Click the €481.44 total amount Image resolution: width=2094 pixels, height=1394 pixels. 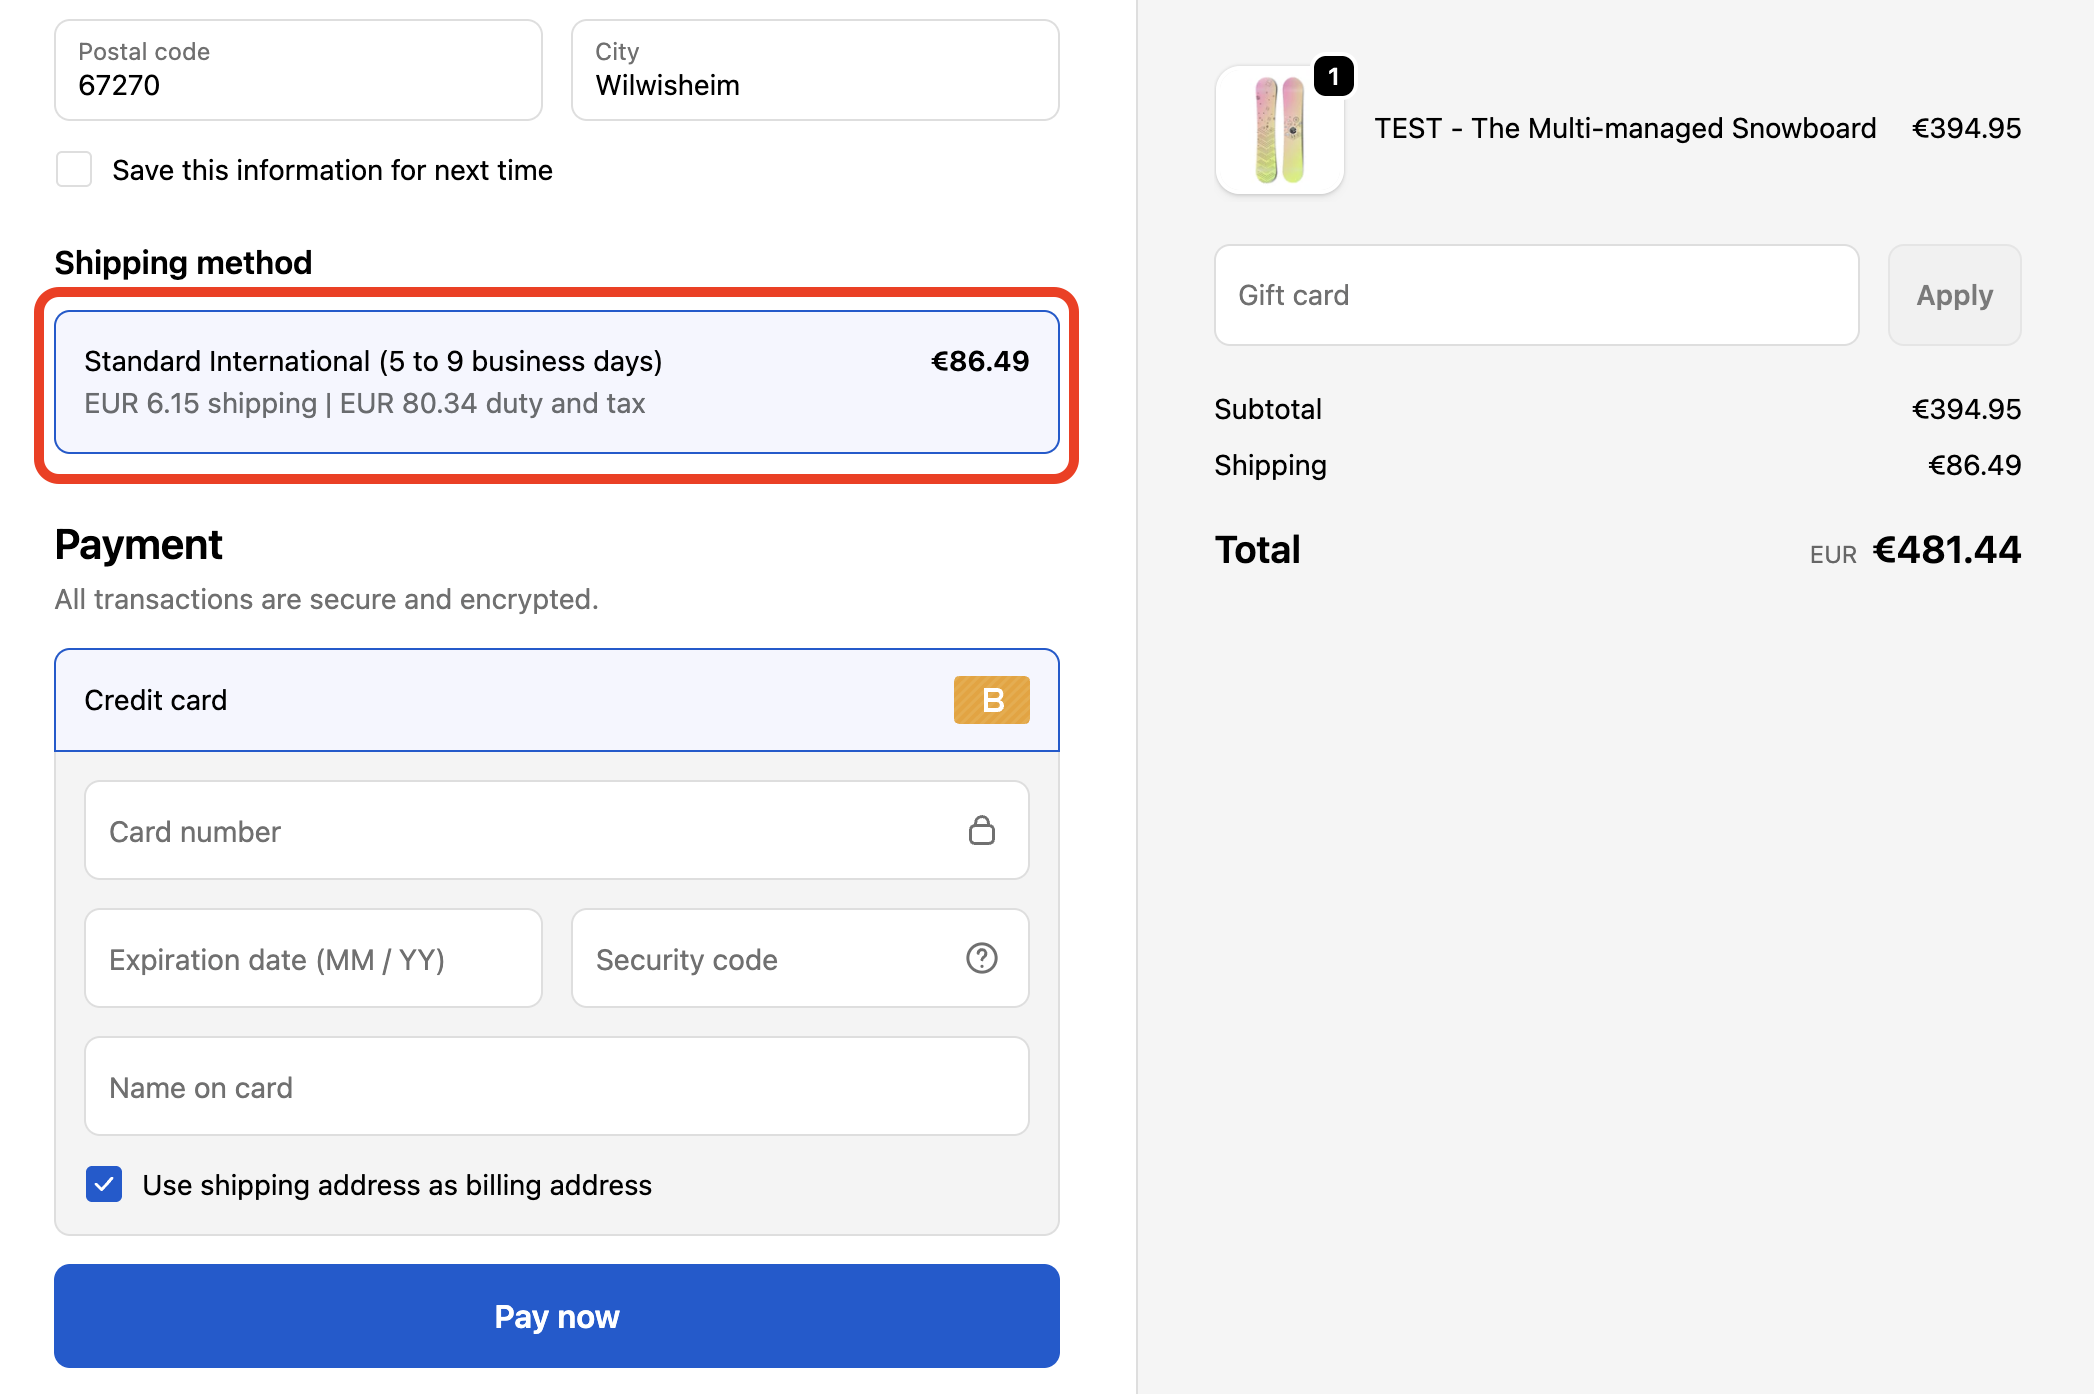pos(1945,550)
